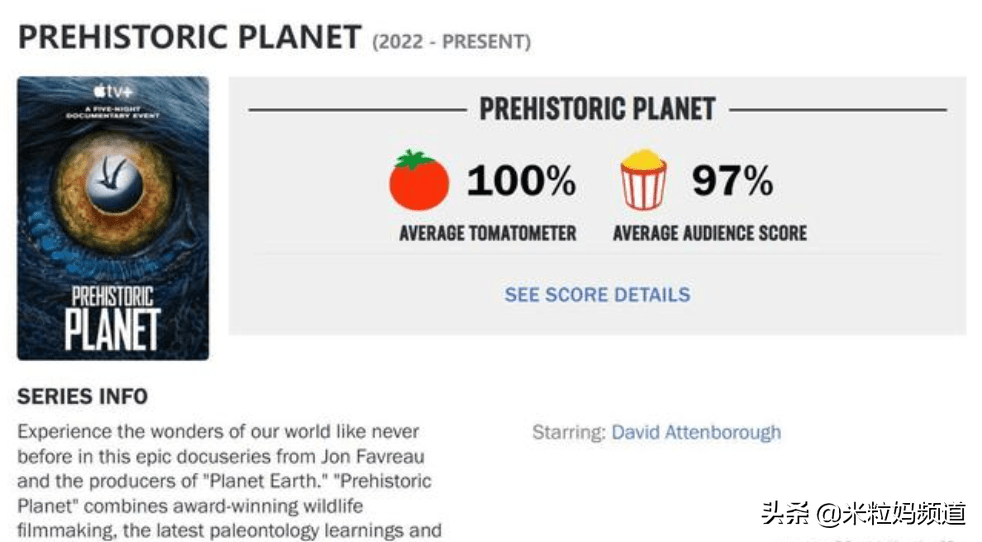Click the (2022 - PRESENT) year text
Viewport: 982px width, 542px height.
[x=451, y=42]
